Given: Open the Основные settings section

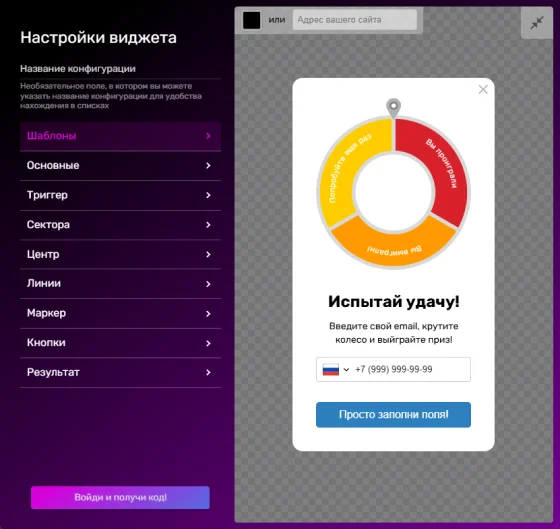Looking at the screenshot, I should (120, 165).
